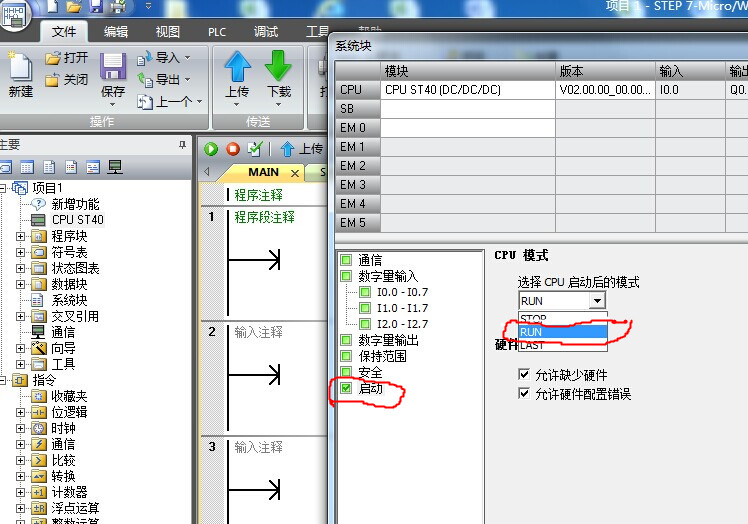The width and height of the screenshot is (748, 524).
Task: Click the Open (打开) folder icon
Action: coord(53,58)
